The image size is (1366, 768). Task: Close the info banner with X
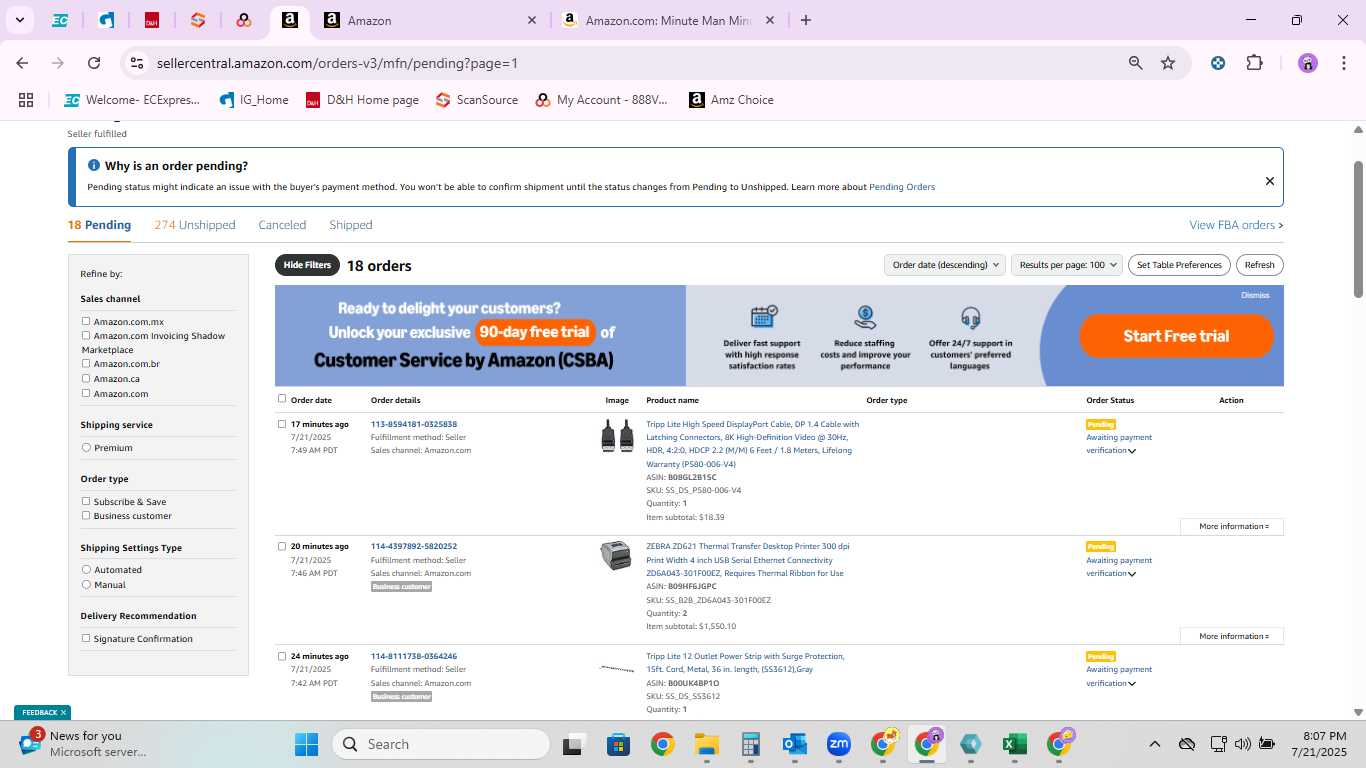[1270, 181]
